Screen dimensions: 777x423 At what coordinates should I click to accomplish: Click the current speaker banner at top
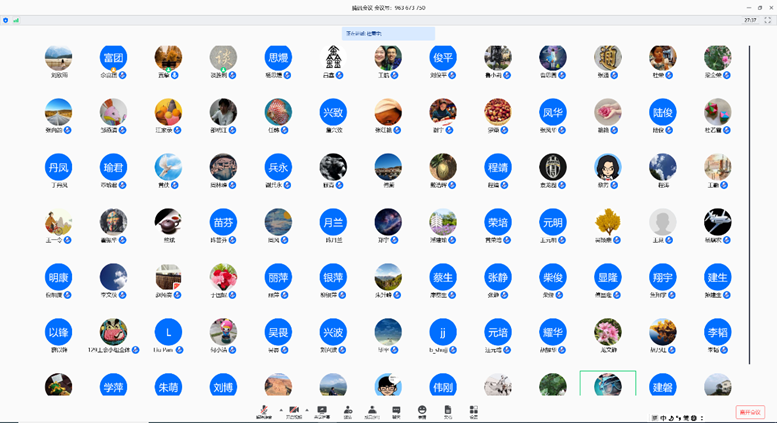[x=388, y=33]
